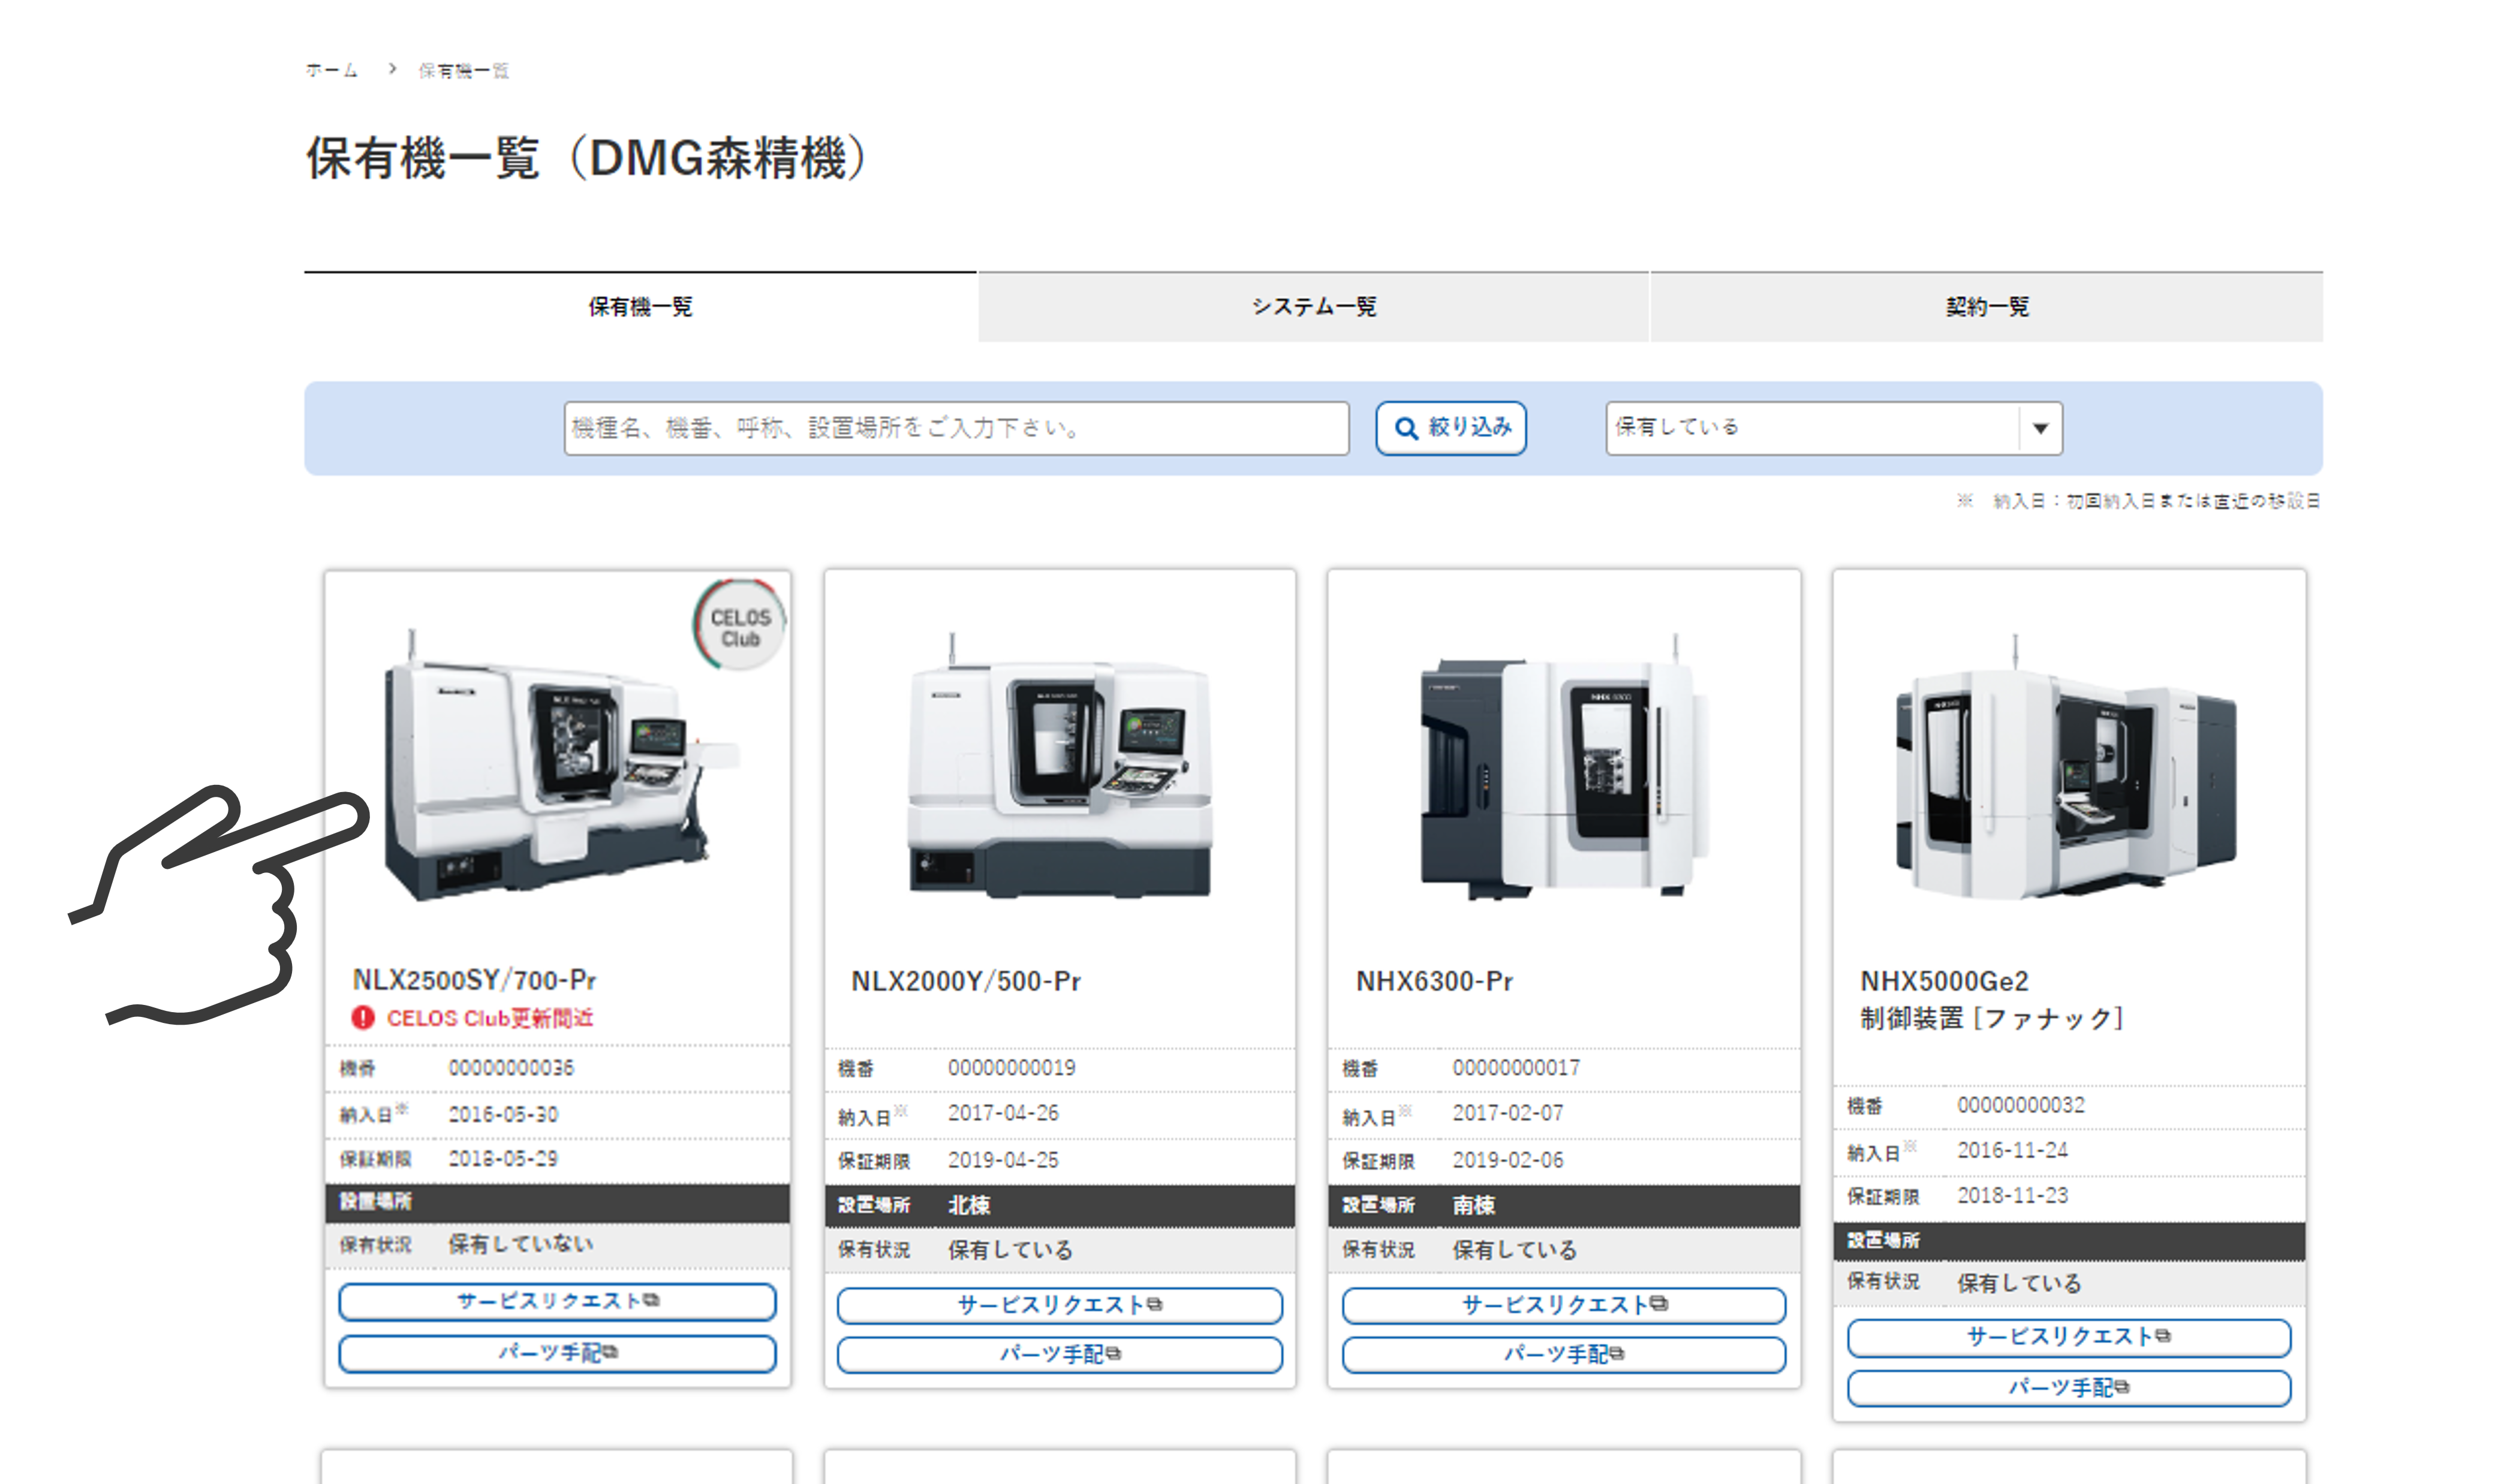Open the NLX2000Y/500-Pr machine image

click(1060, 765)
